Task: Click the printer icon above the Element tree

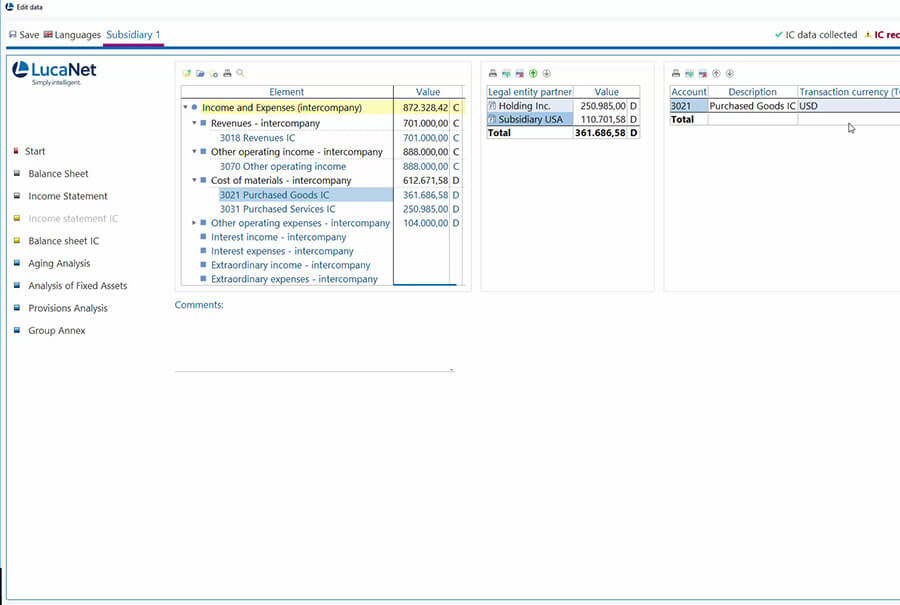Action: 227,73
